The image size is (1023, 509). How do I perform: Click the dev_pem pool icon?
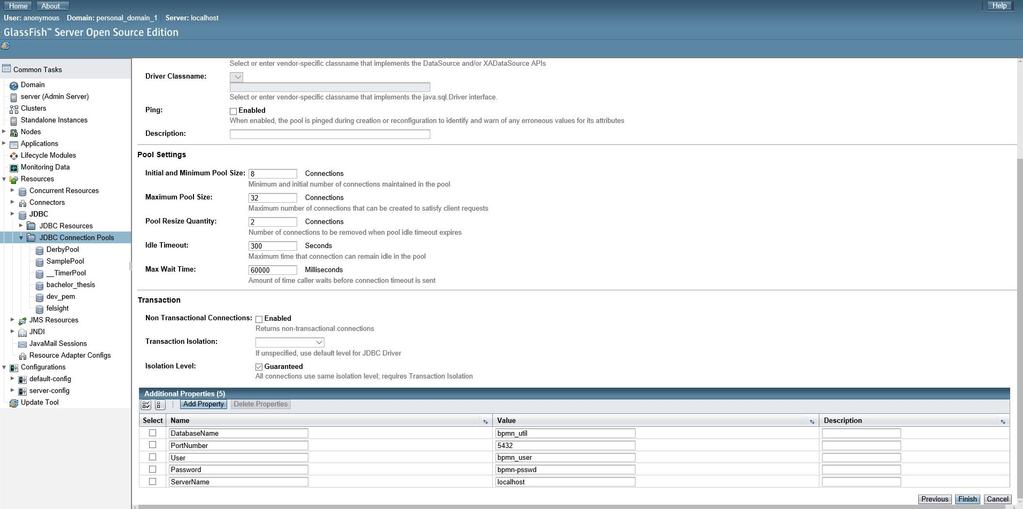(x=40, y=296)
